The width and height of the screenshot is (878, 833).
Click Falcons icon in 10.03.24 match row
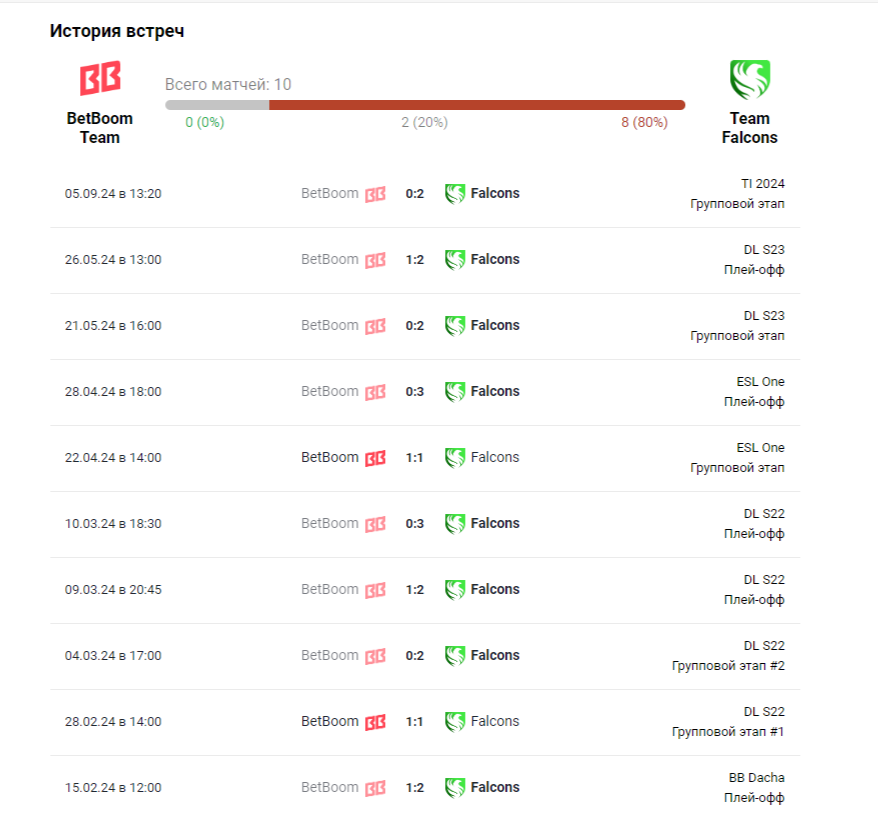point(455,523)
